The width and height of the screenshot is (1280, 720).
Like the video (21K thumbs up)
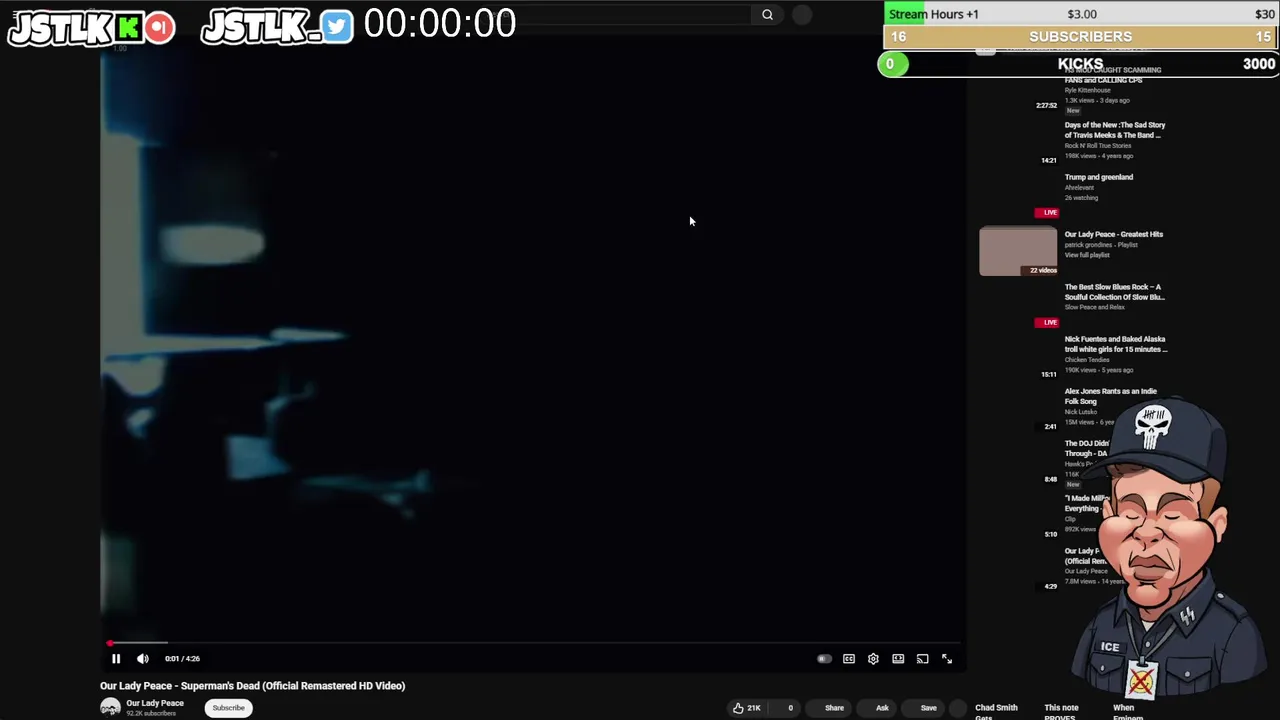[746, 708]
